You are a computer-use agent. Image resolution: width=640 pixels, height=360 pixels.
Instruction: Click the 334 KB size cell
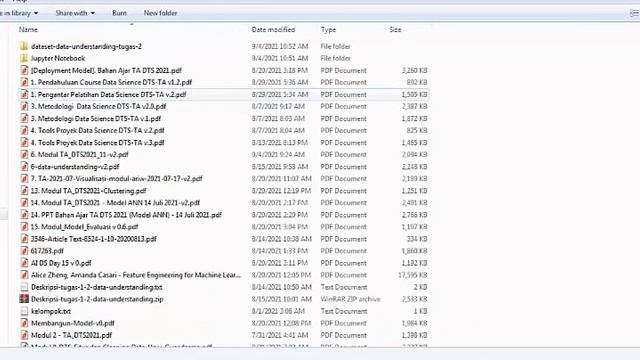coord(417,239)
